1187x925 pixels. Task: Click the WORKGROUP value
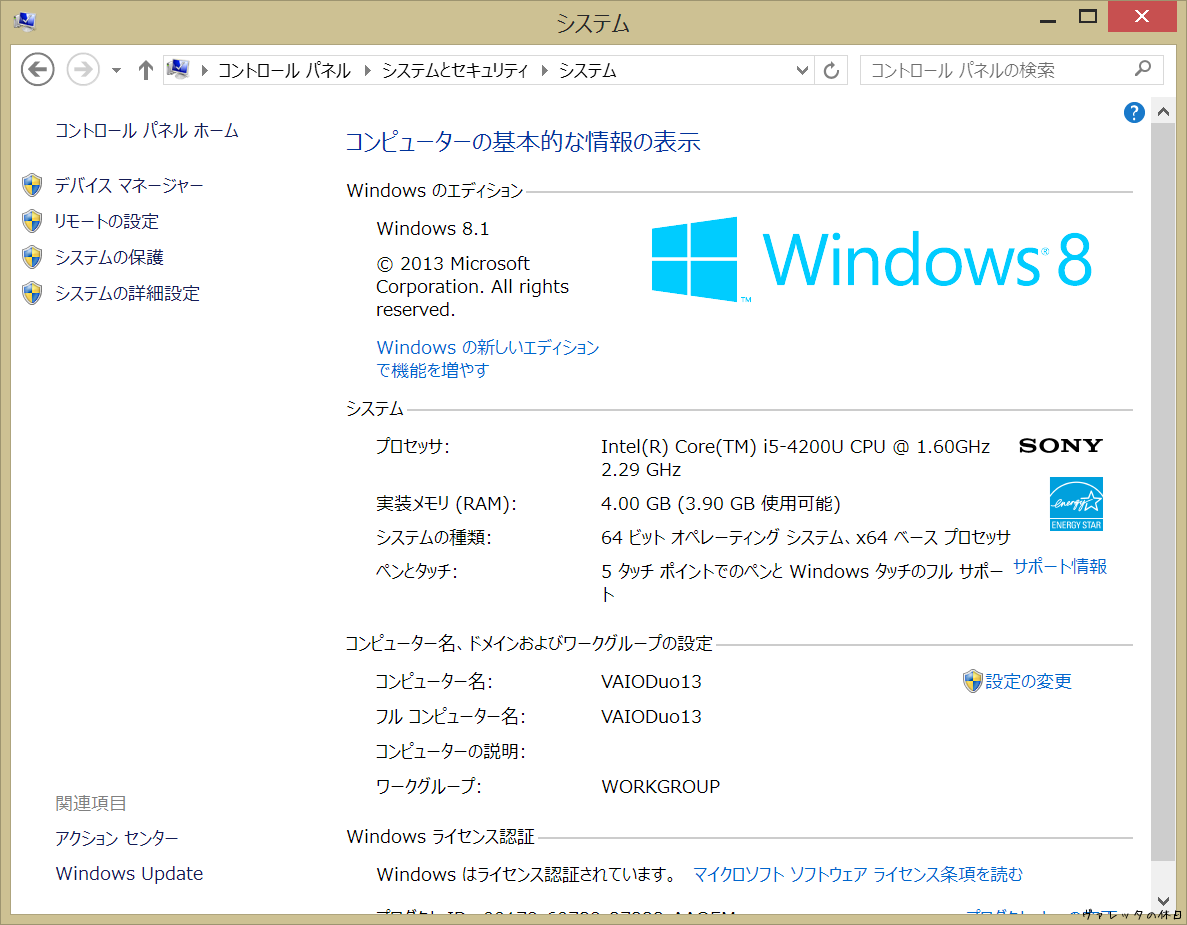(x=660, y=786)
